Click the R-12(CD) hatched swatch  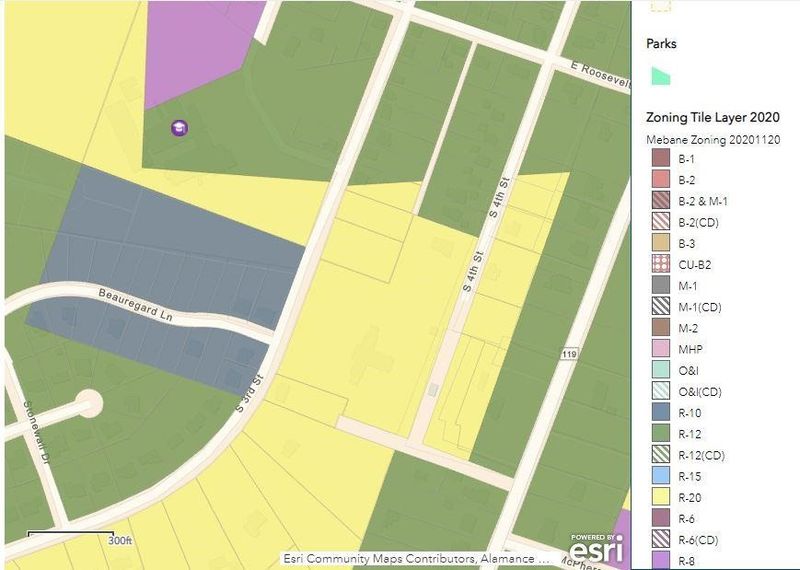coord(661,454)
